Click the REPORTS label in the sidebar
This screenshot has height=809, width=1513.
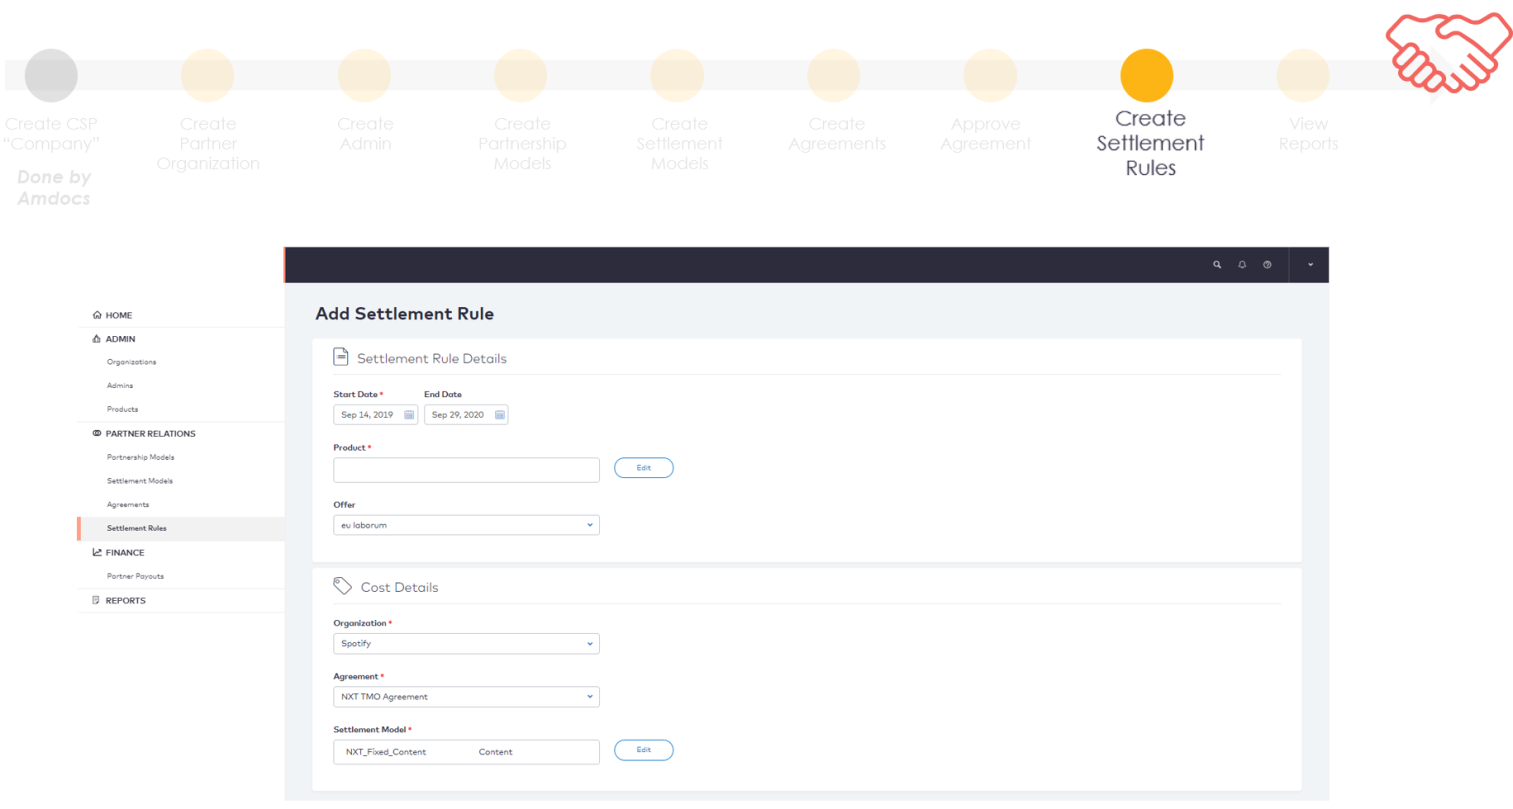coord(126,601)
